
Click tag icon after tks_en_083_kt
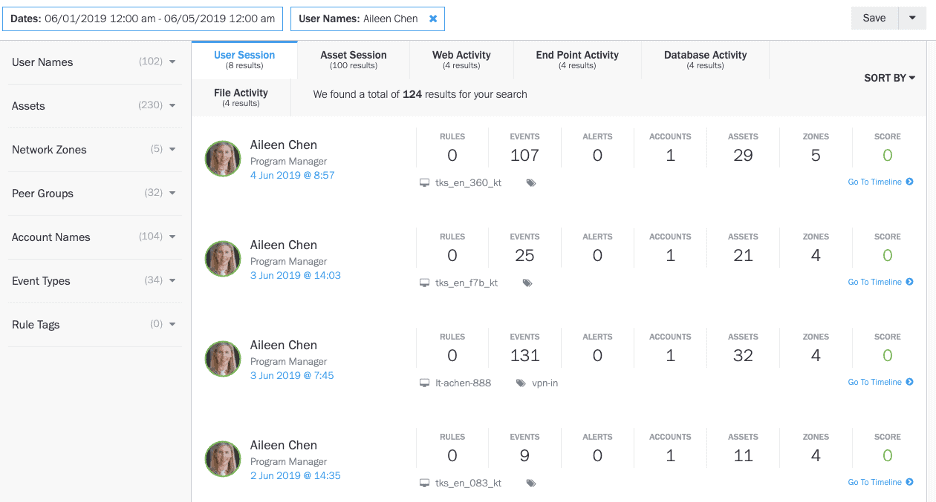531,483
